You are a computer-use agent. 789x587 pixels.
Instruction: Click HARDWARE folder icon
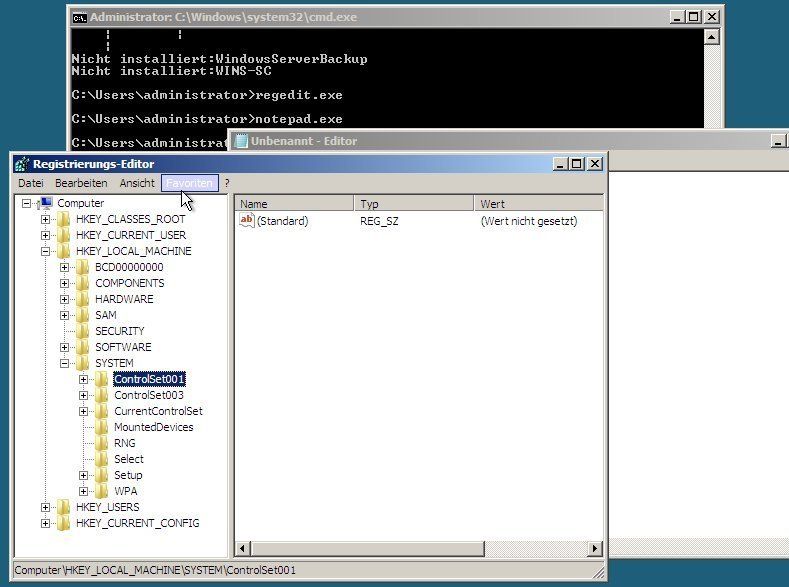tap(83, 299)
